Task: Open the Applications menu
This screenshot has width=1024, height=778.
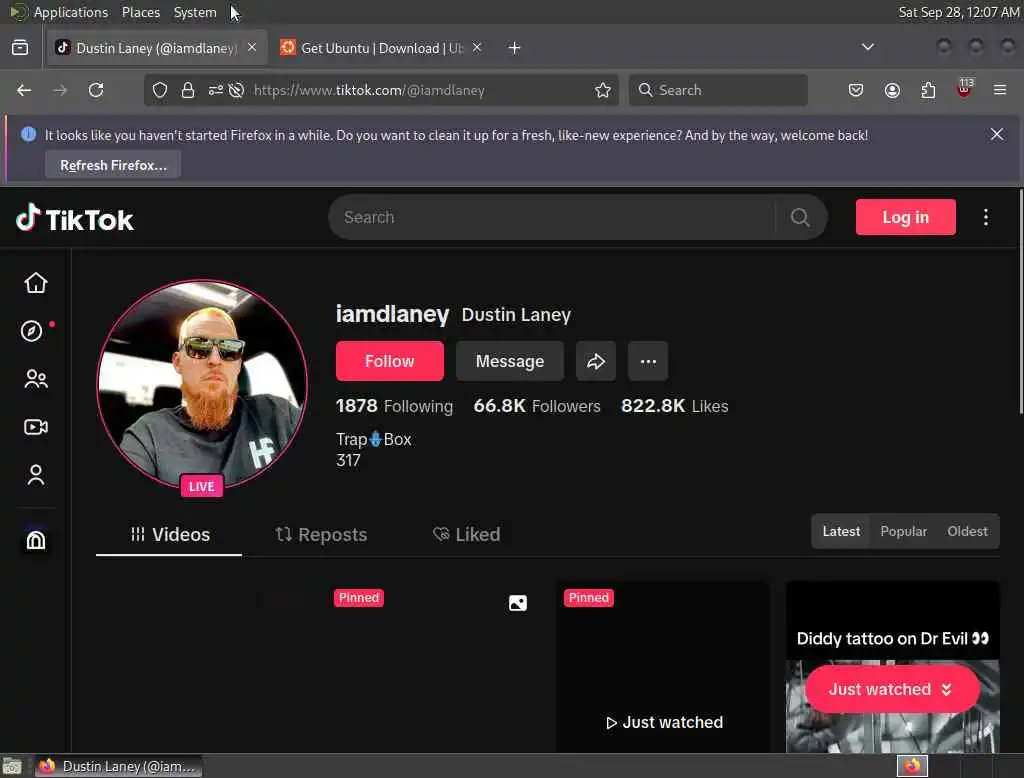Action: coord(71,12)
